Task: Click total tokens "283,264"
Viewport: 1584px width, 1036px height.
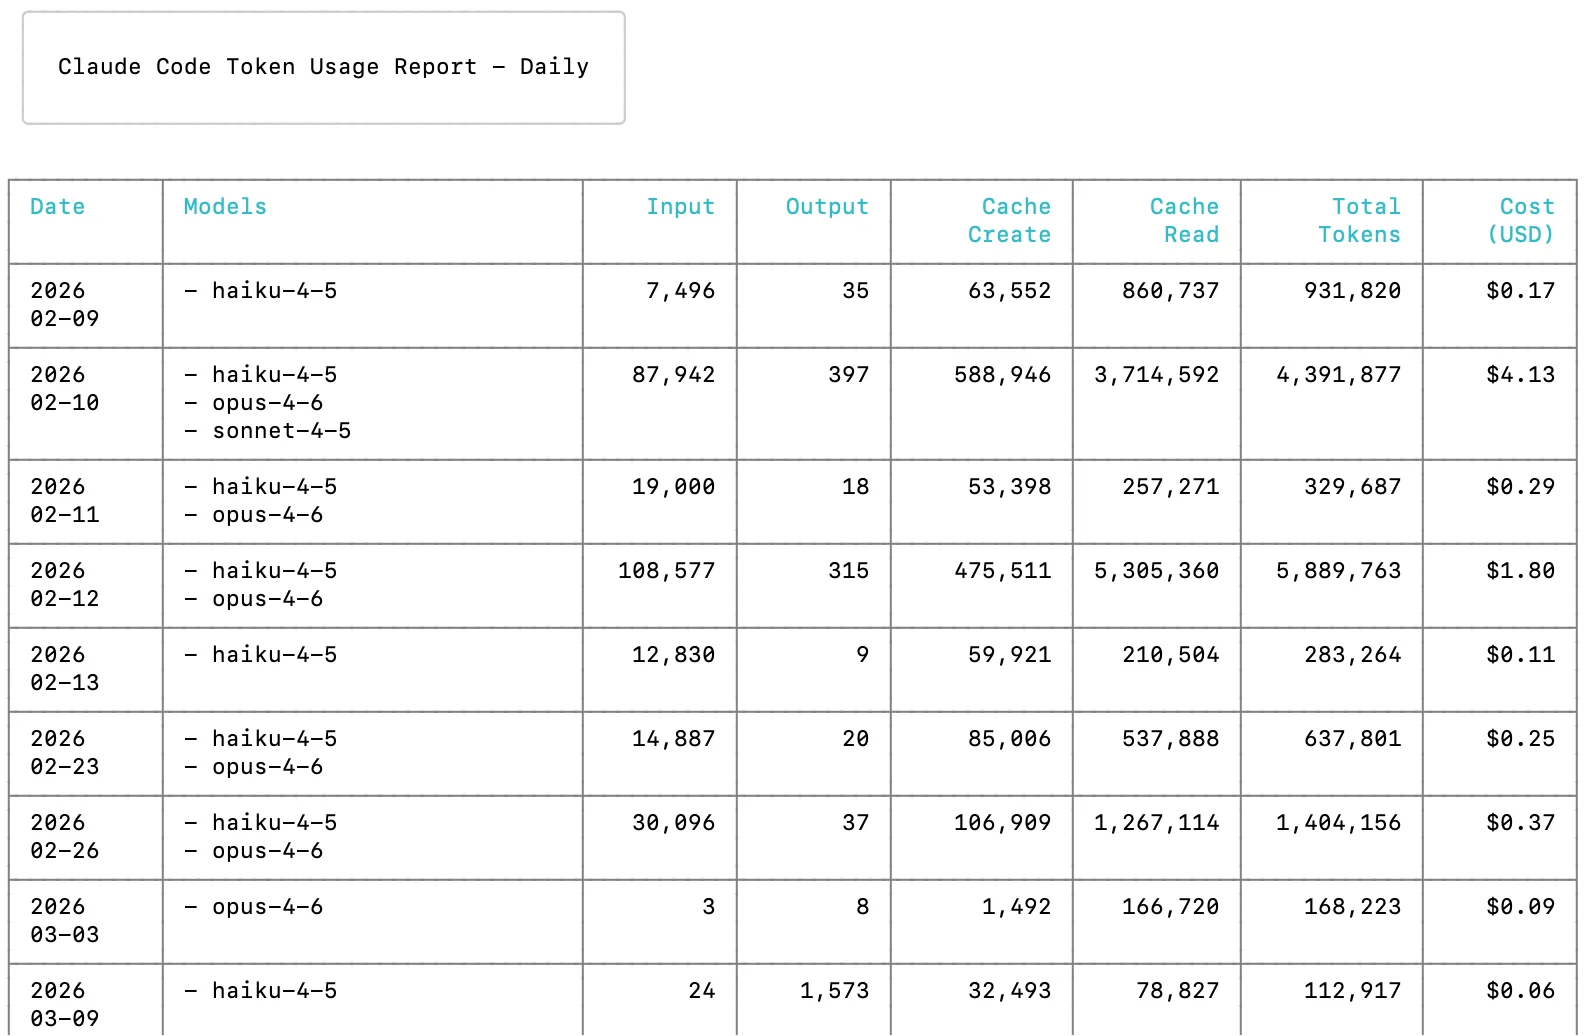Action: (x=1352, y=655)
